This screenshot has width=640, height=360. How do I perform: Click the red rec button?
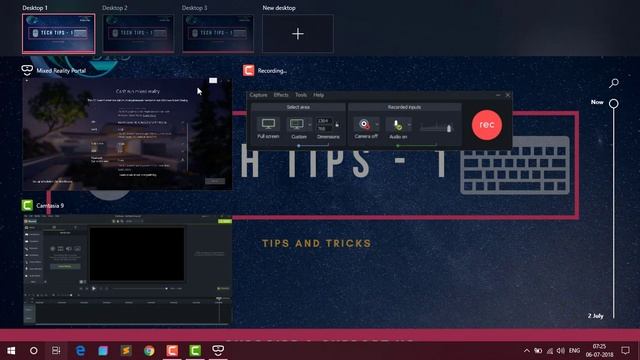[x=487, y=124]
